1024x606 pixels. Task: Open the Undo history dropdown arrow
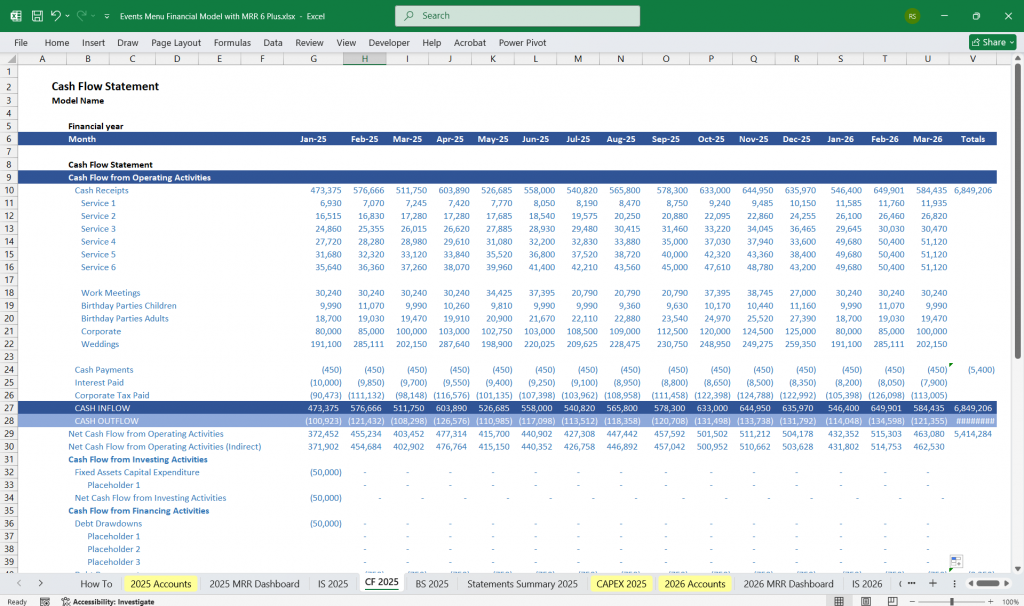click(x=67, y=16)
